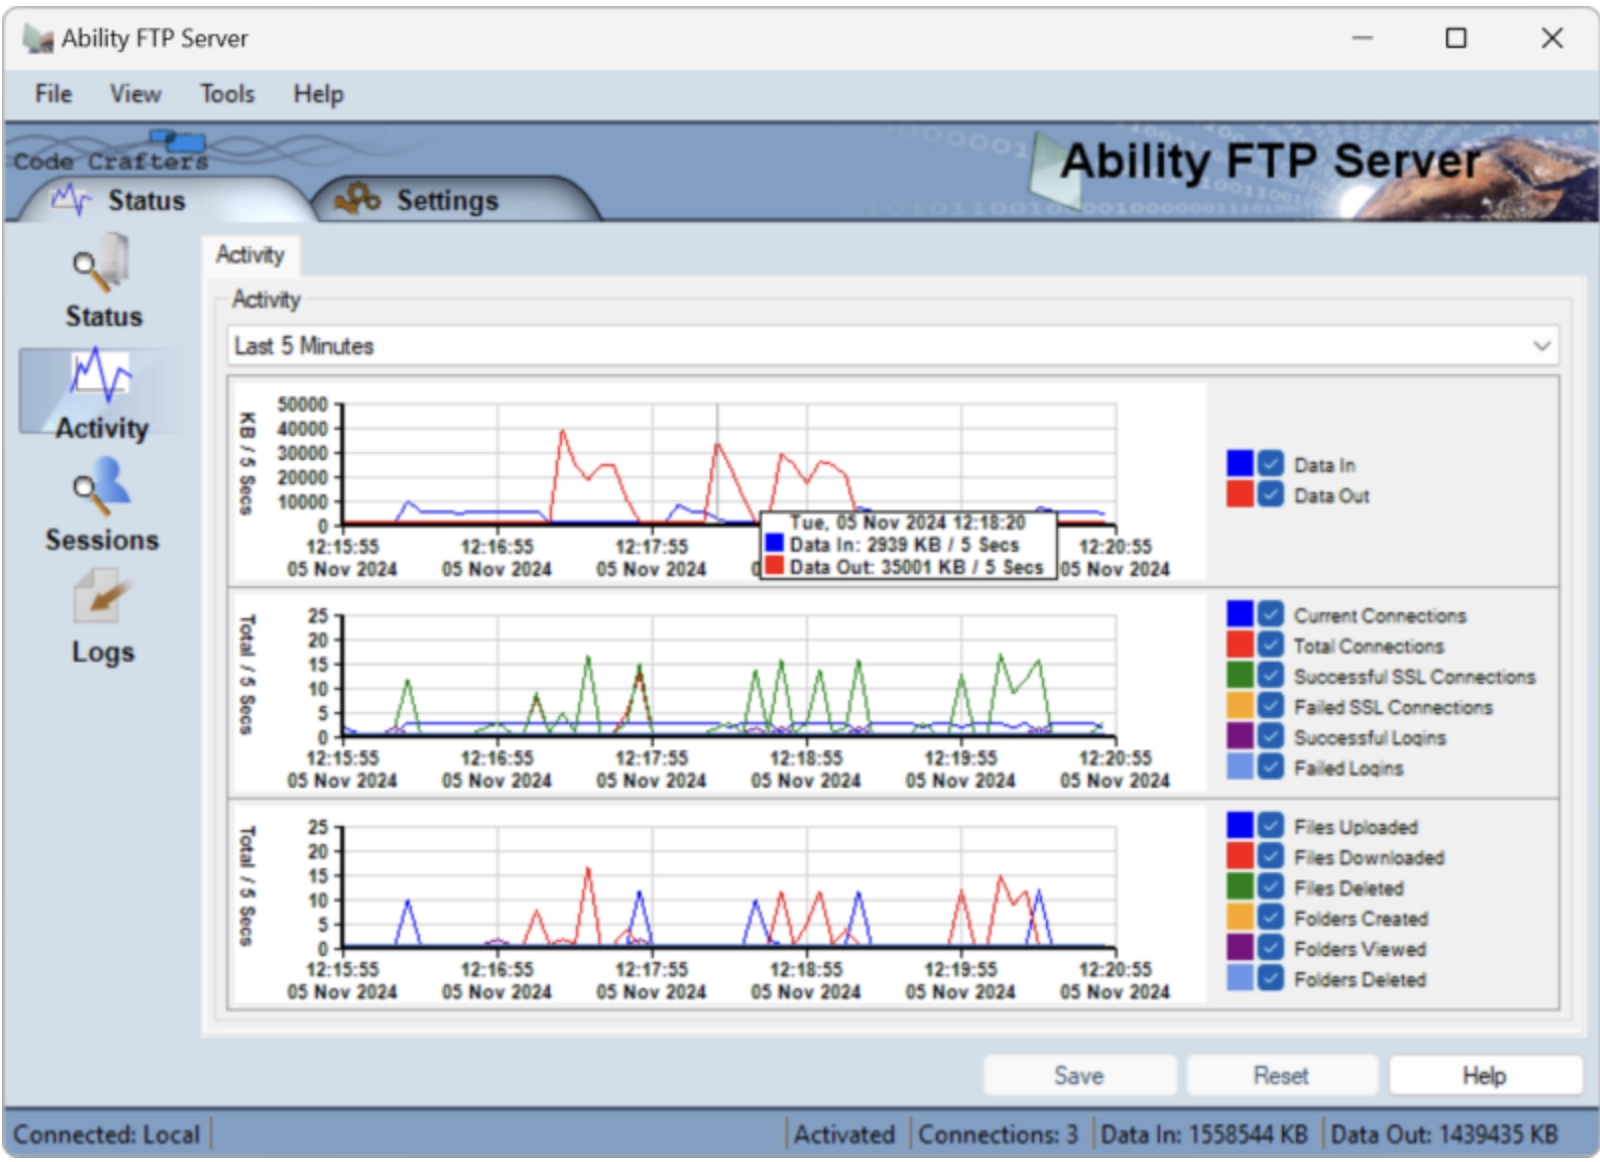
Task: Click the green Successful SSL Connections swatch
Action: click(1240, 675)
